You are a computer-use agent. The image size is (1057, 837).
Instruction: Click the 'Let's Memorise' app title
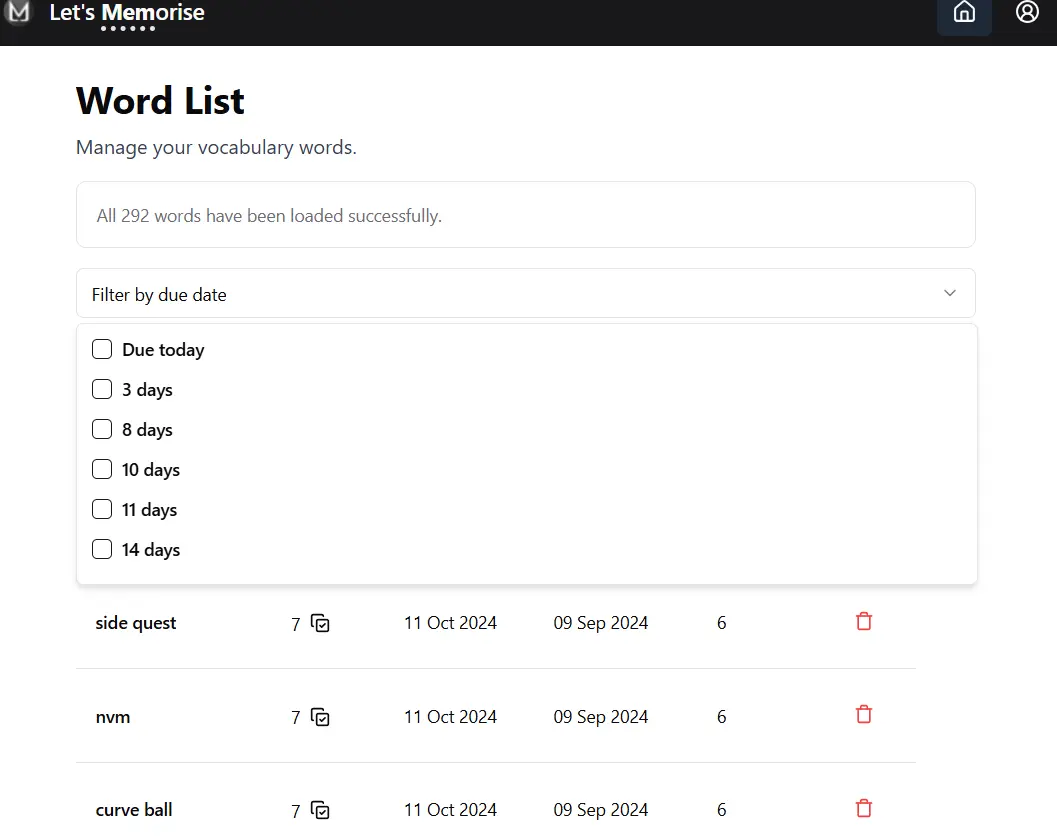pos(127,14)
